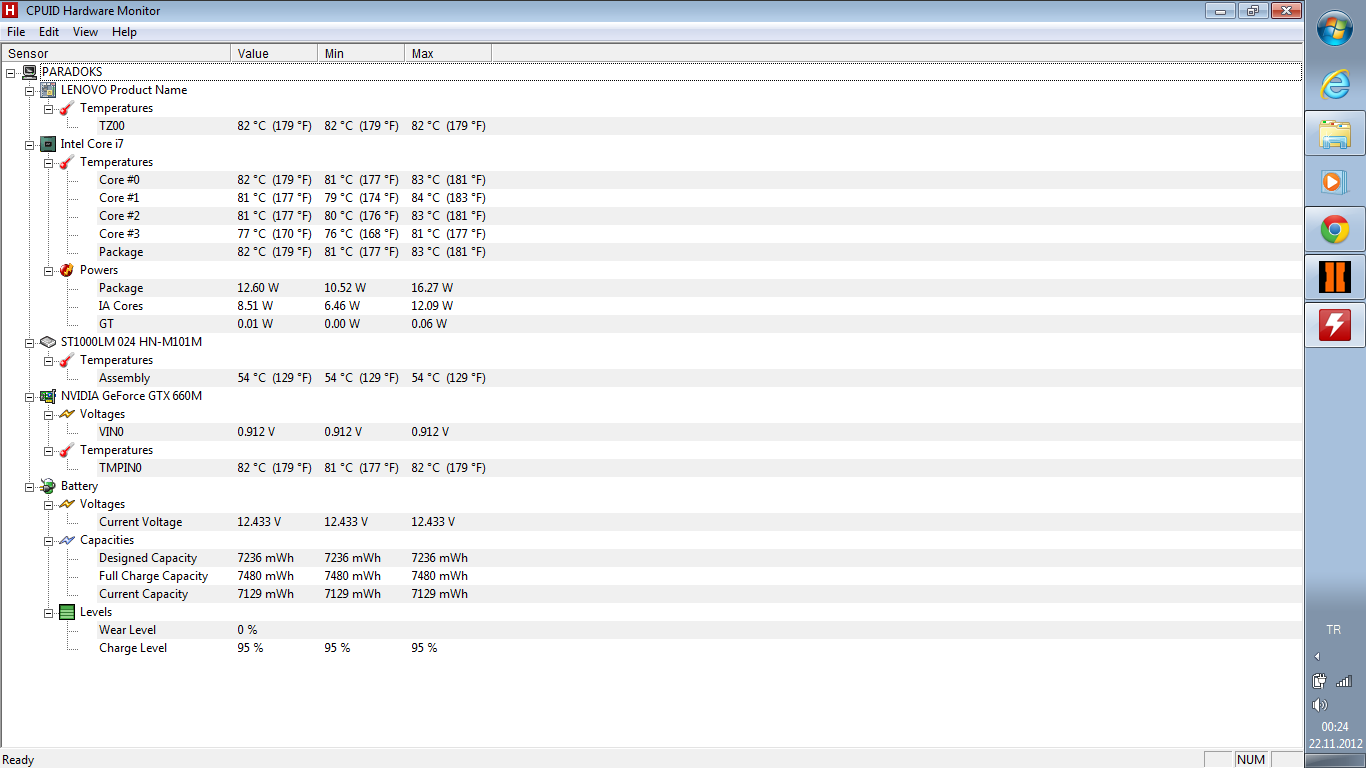The image size is (1366, 768).
Task: Launch Internet Explorer from taskbar
Action: [1335, 84]
